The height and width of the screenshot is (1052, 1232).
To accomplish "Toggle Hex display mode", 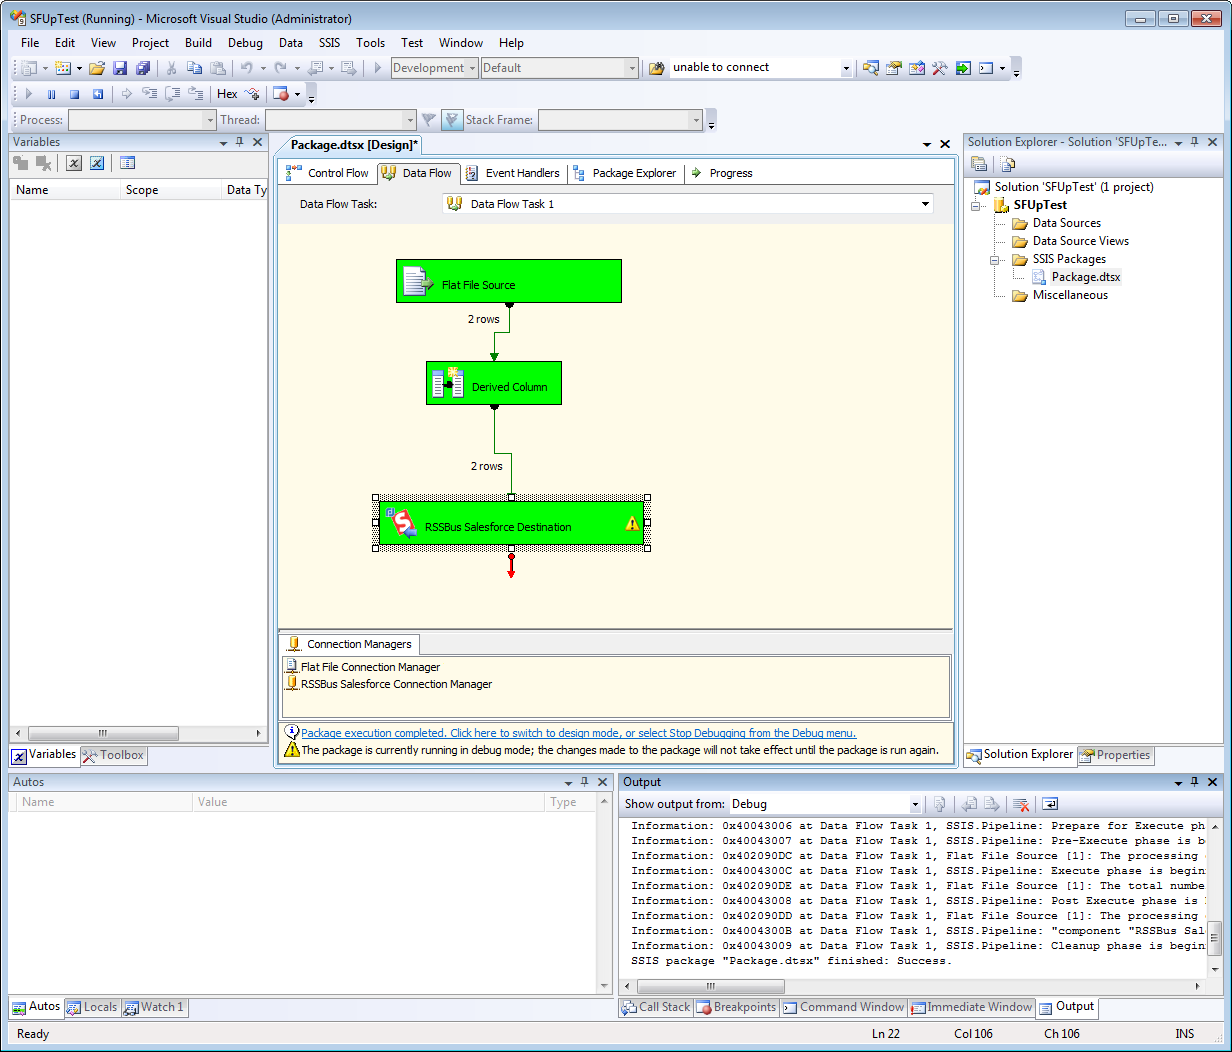I will click(227, 94).
